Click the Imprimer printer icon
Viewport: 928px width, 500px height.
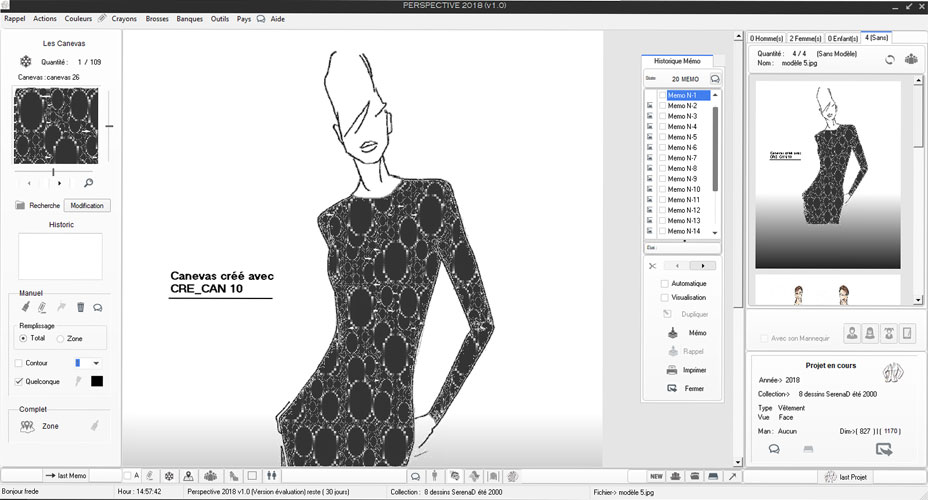[x=672, y=370]
